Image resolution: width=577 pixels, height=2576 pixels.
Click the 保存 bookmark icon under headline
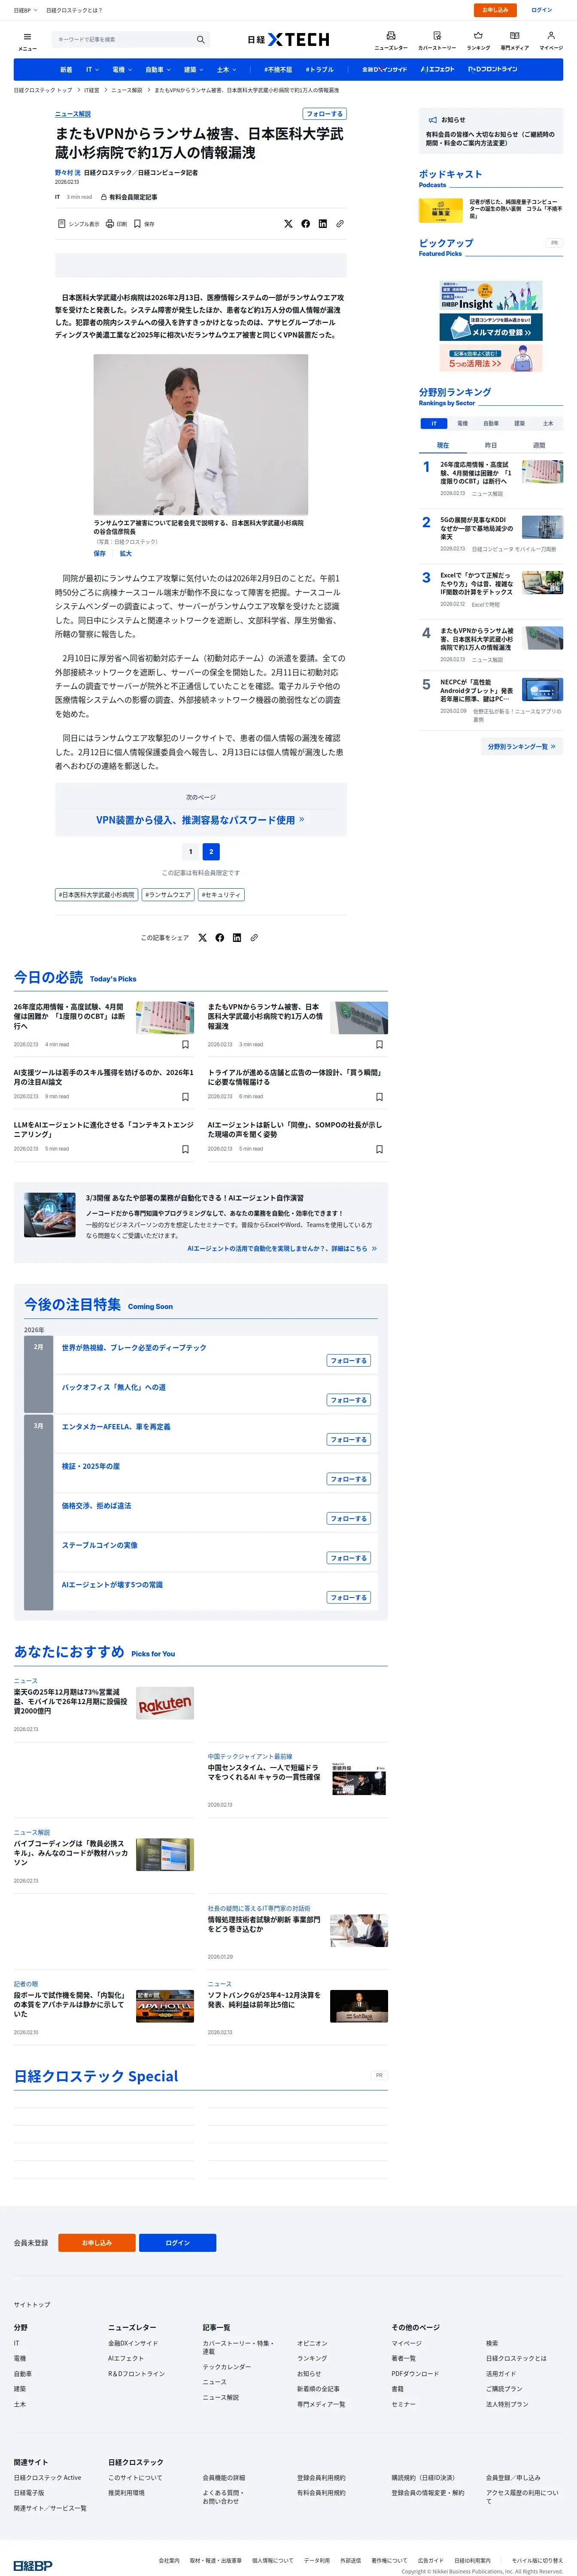point(138,224)
